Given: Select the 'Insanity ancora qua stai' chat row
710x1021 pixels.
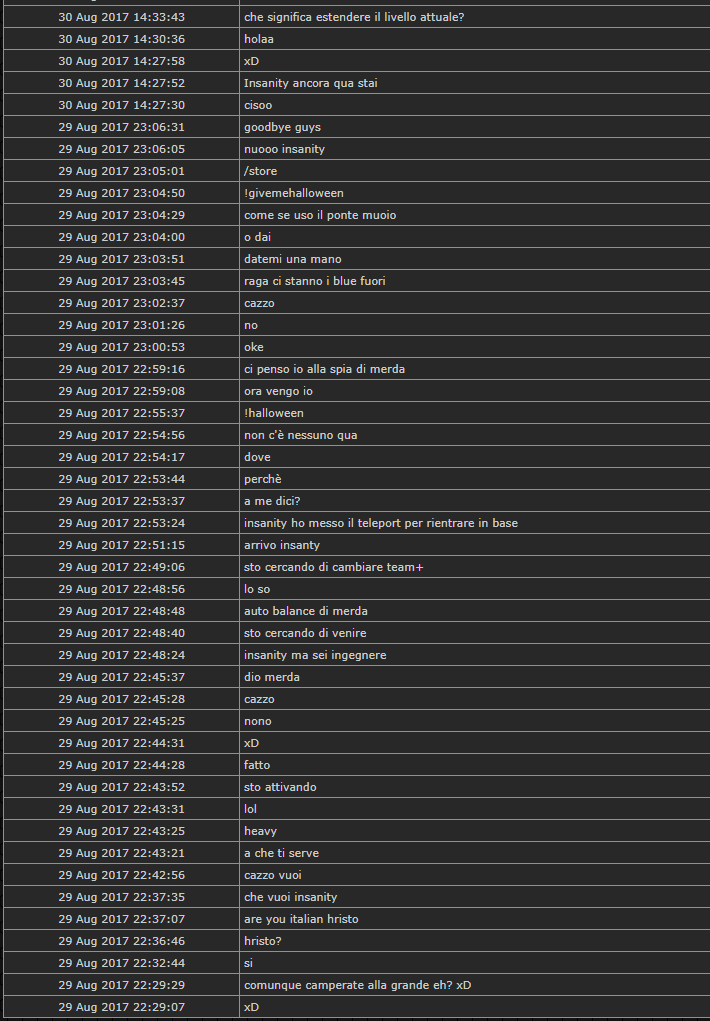Looking at the screenshot, I should (x=356, y=83).
